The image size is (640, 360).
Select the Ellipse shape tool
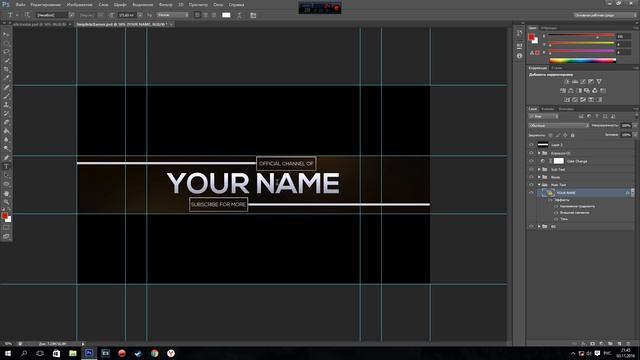tap(6, 184)
